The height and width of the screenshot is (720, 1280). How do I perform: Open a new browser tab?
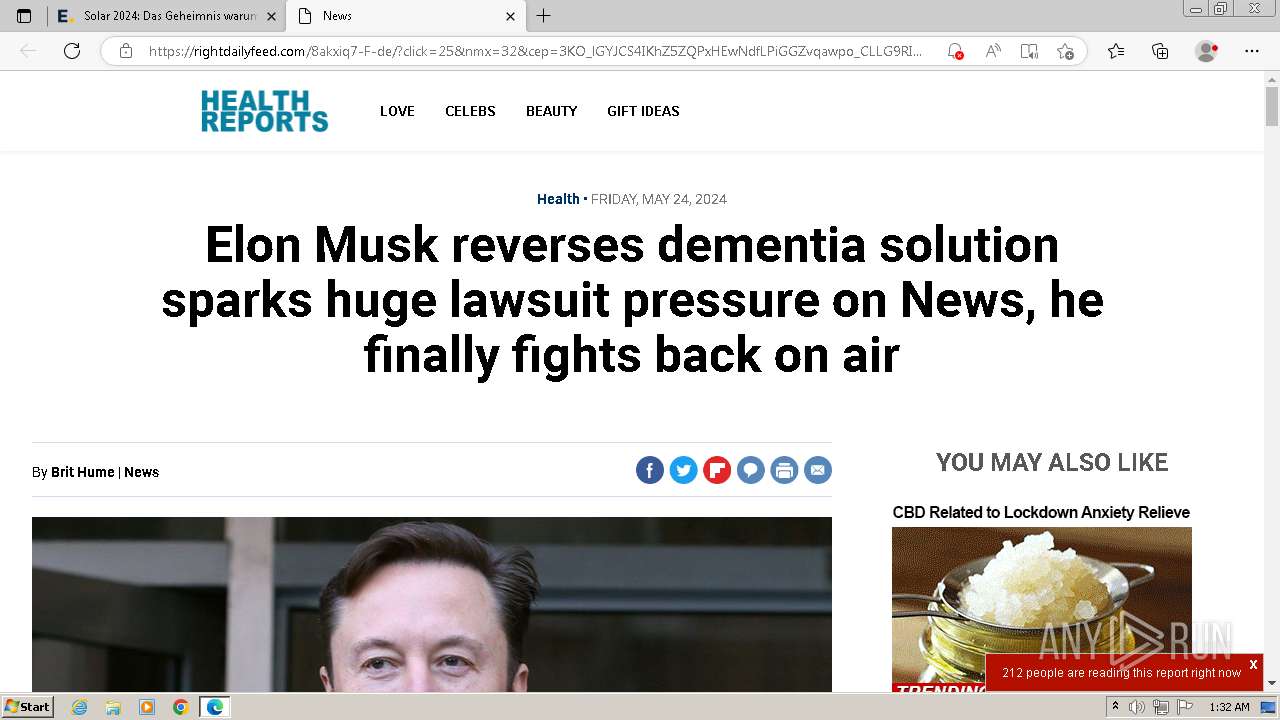click(x=543, y=16)
